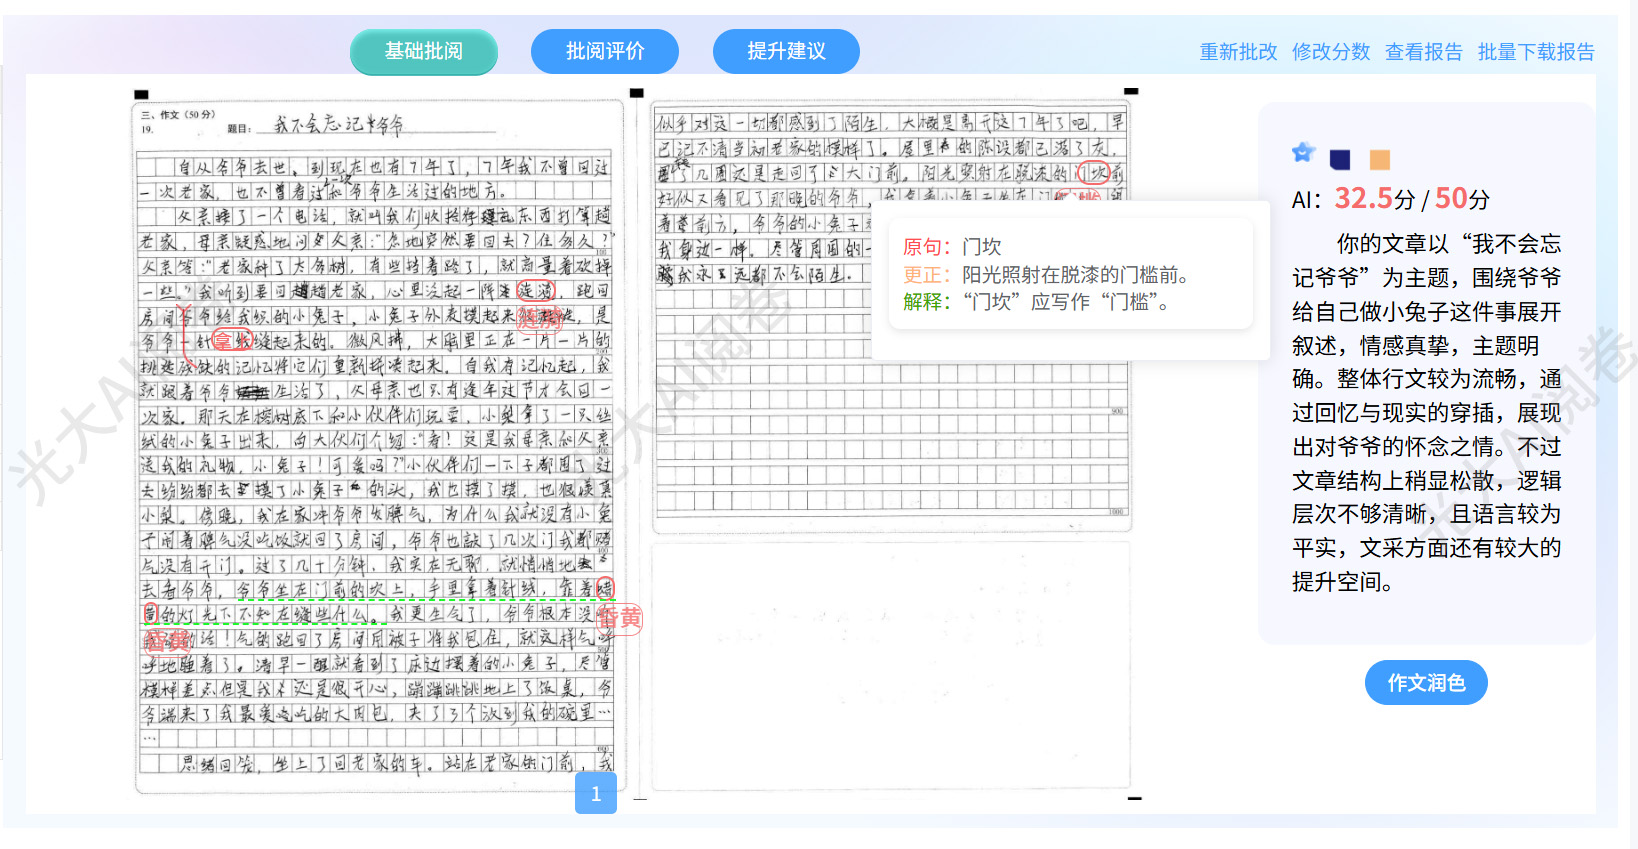Click the red circled 涟漪 annotation

(536, 291)
